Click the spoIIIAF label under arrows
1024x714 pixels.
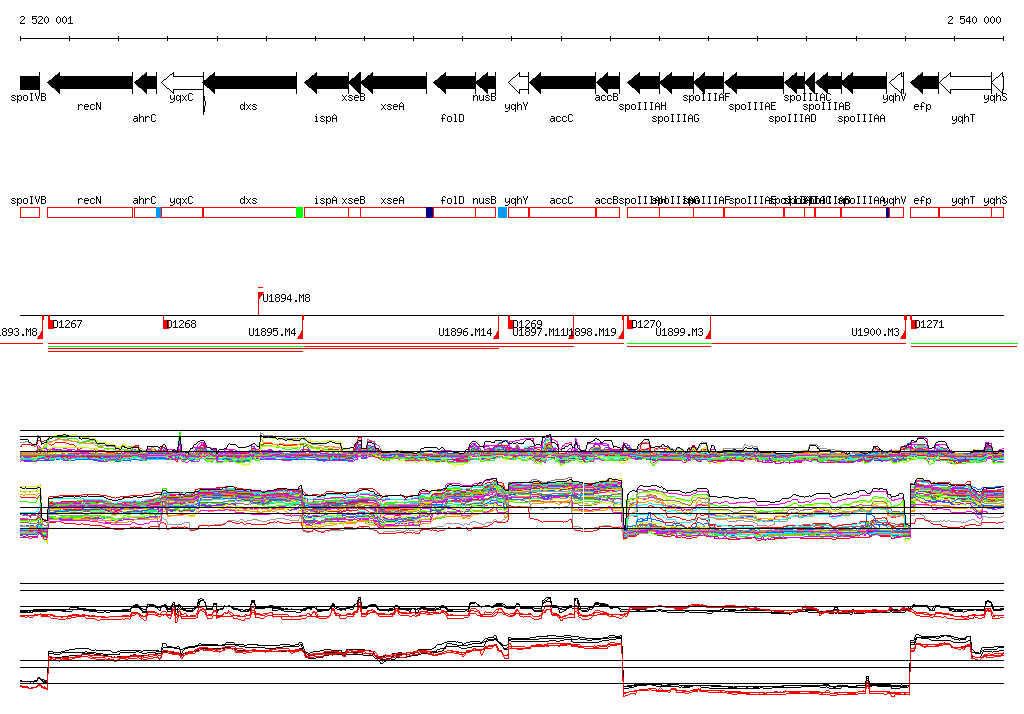click(x=706, y=97)
